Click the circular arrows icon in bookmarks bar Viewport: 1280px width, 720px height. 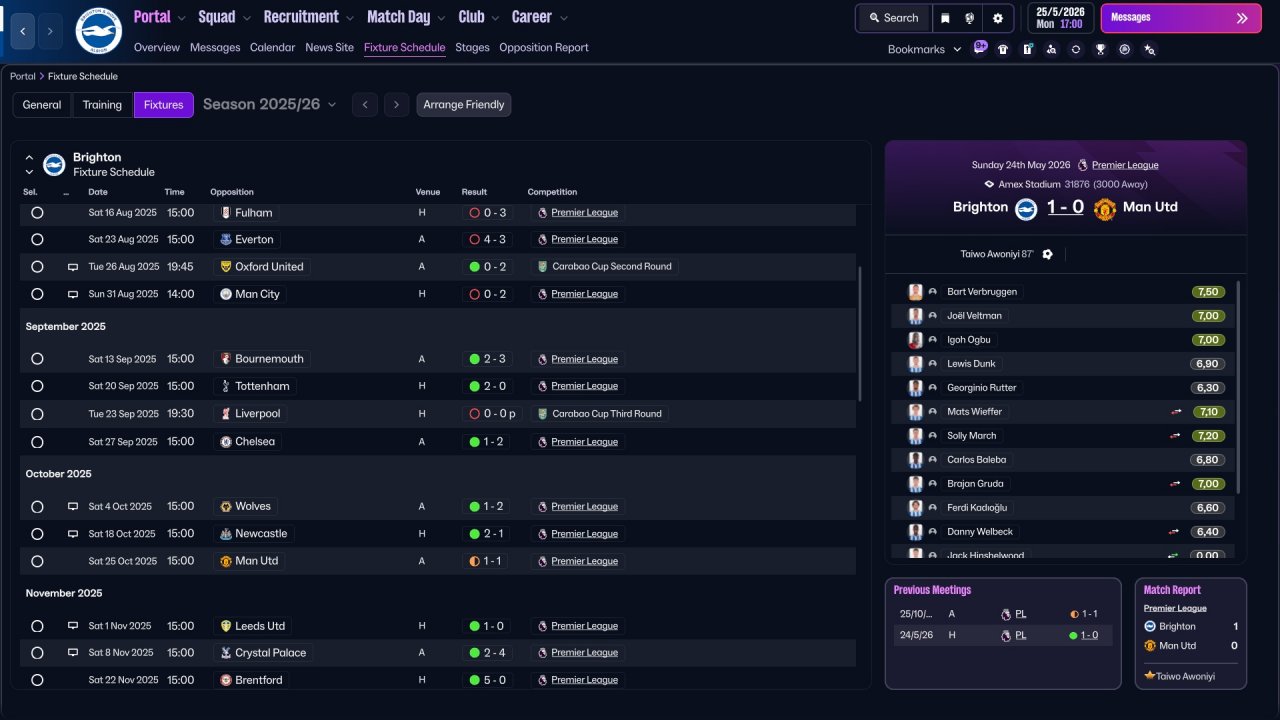click(1076, 49)
